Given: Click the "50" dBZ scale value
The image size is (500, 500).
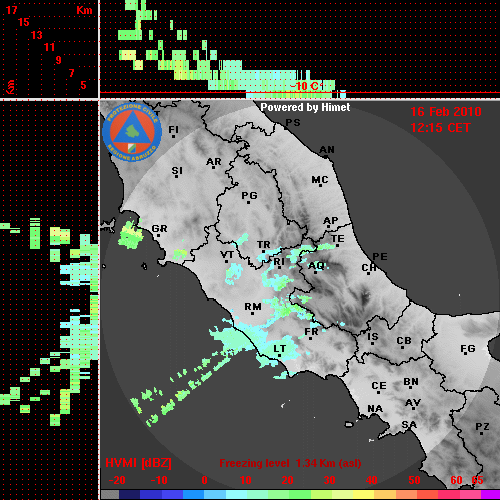Looking at the screenshot, I should pyautogui.click(x=414, y=480).
